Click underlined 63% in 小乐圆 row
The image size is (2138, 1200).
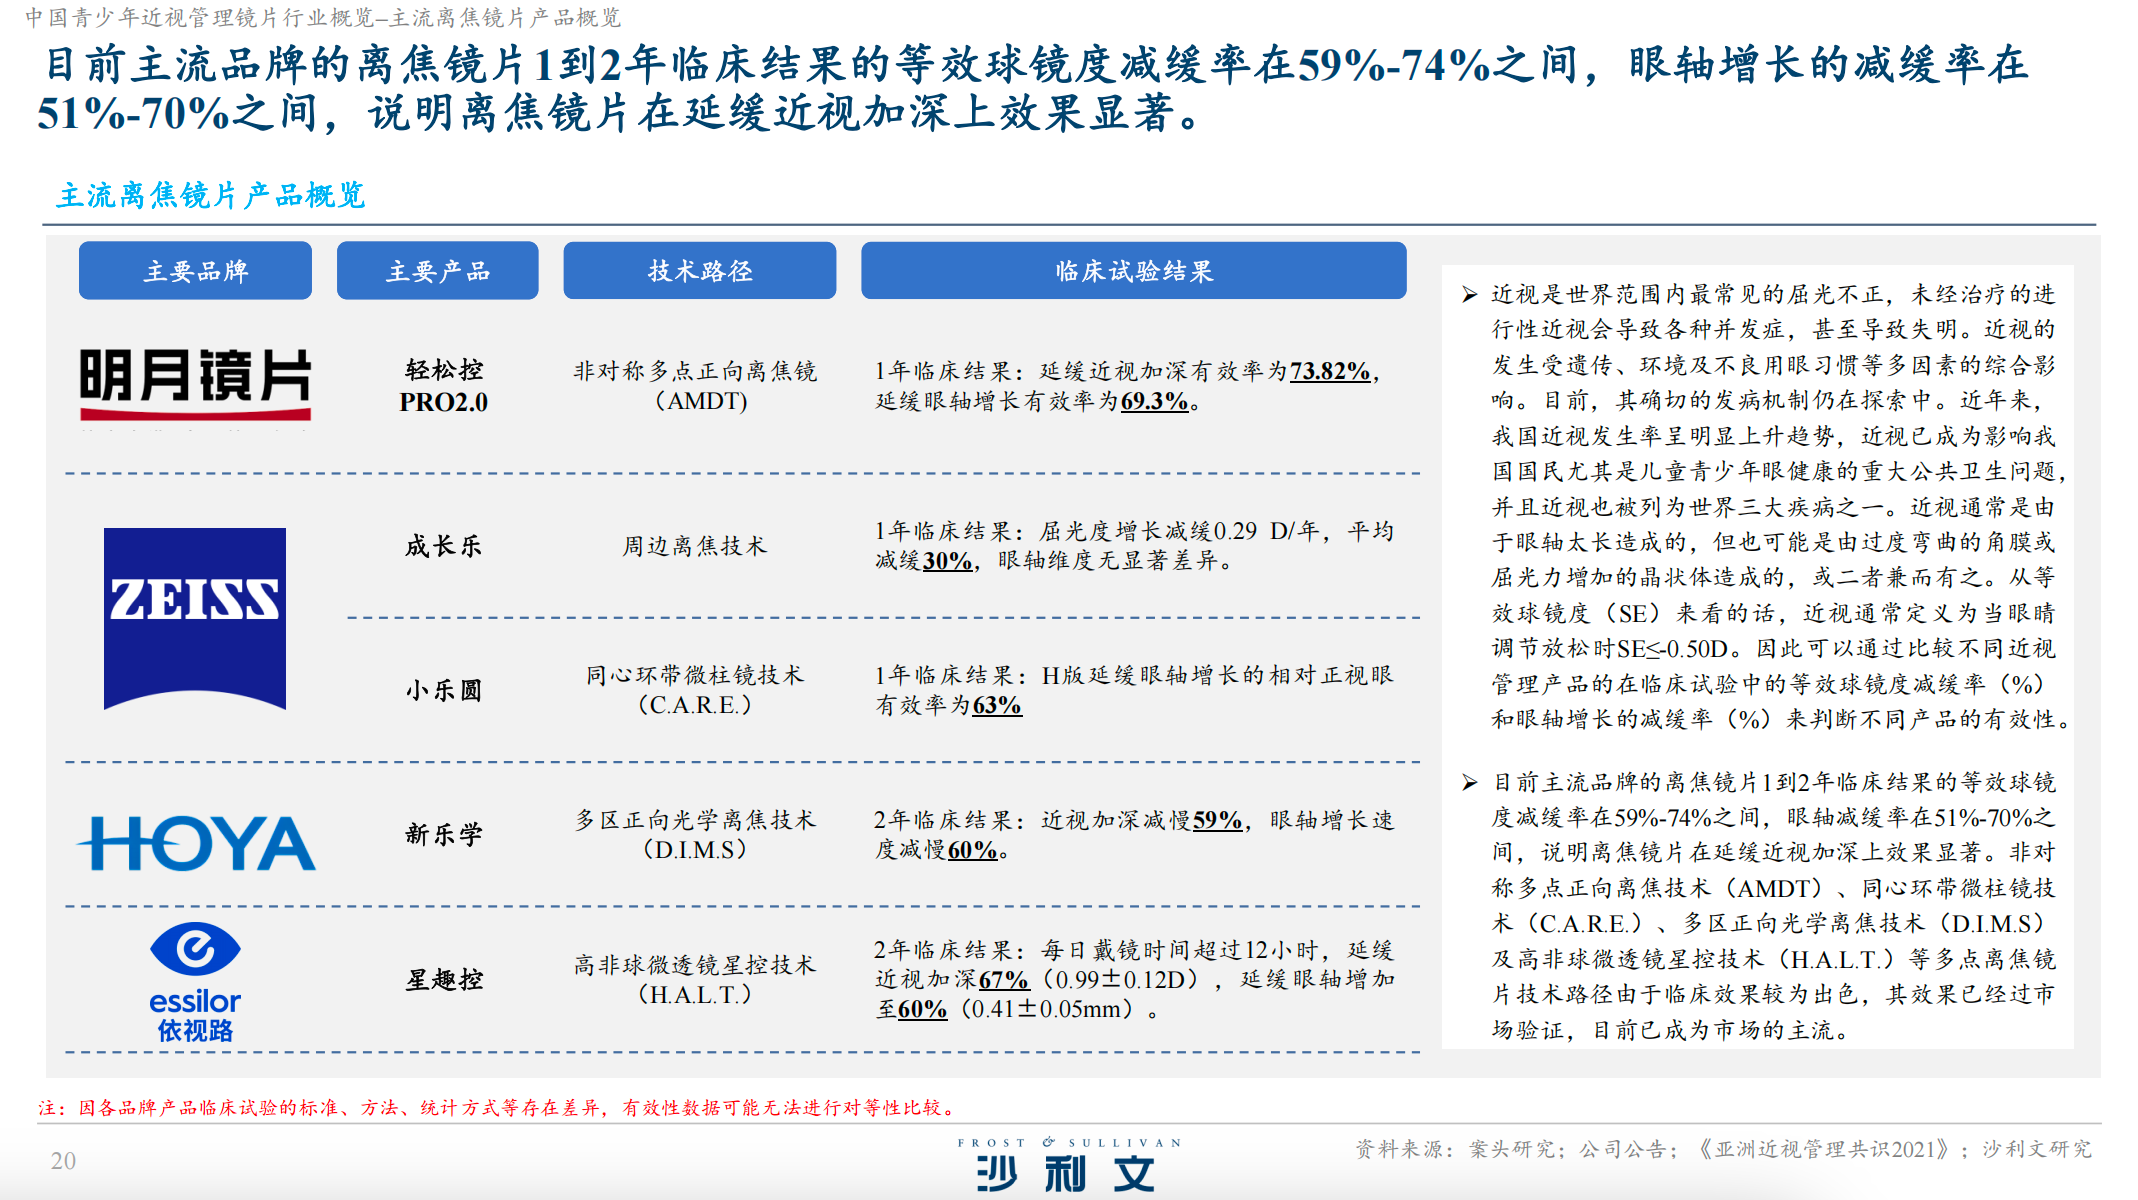pos(996,705)
